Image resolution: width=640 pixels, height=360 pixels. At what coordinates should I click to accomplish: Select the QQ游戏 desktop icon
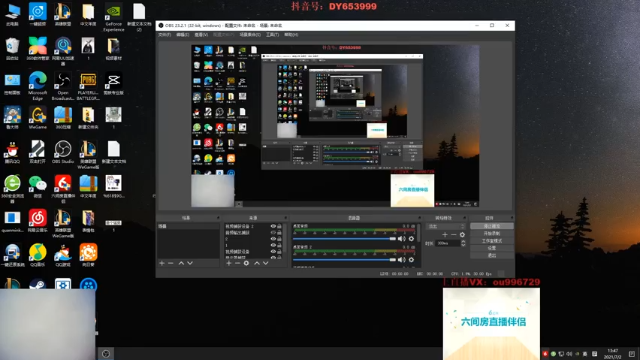tap(63, 255)
